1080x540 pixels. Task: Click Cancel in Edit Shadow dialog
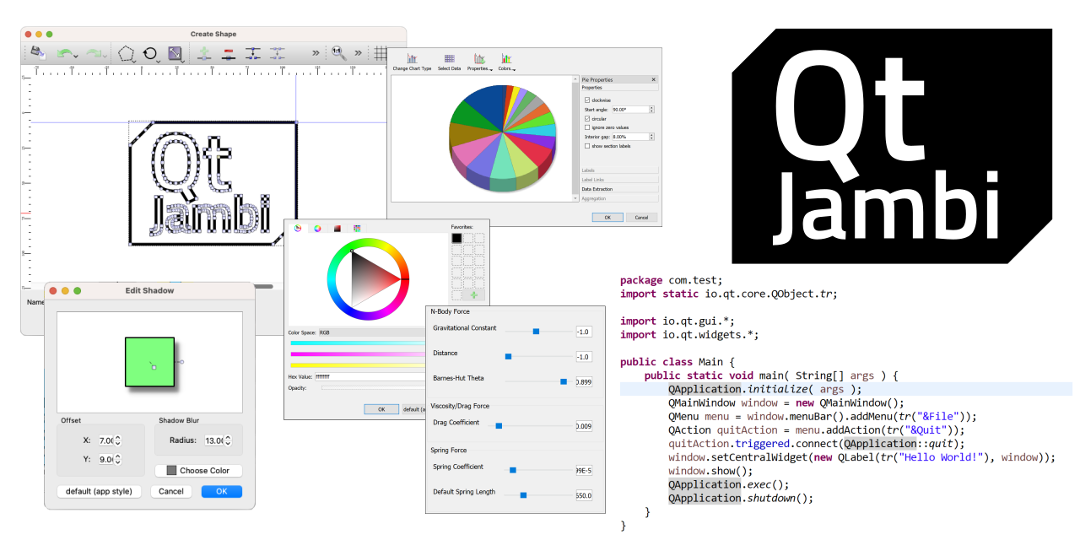pos(171,491)
